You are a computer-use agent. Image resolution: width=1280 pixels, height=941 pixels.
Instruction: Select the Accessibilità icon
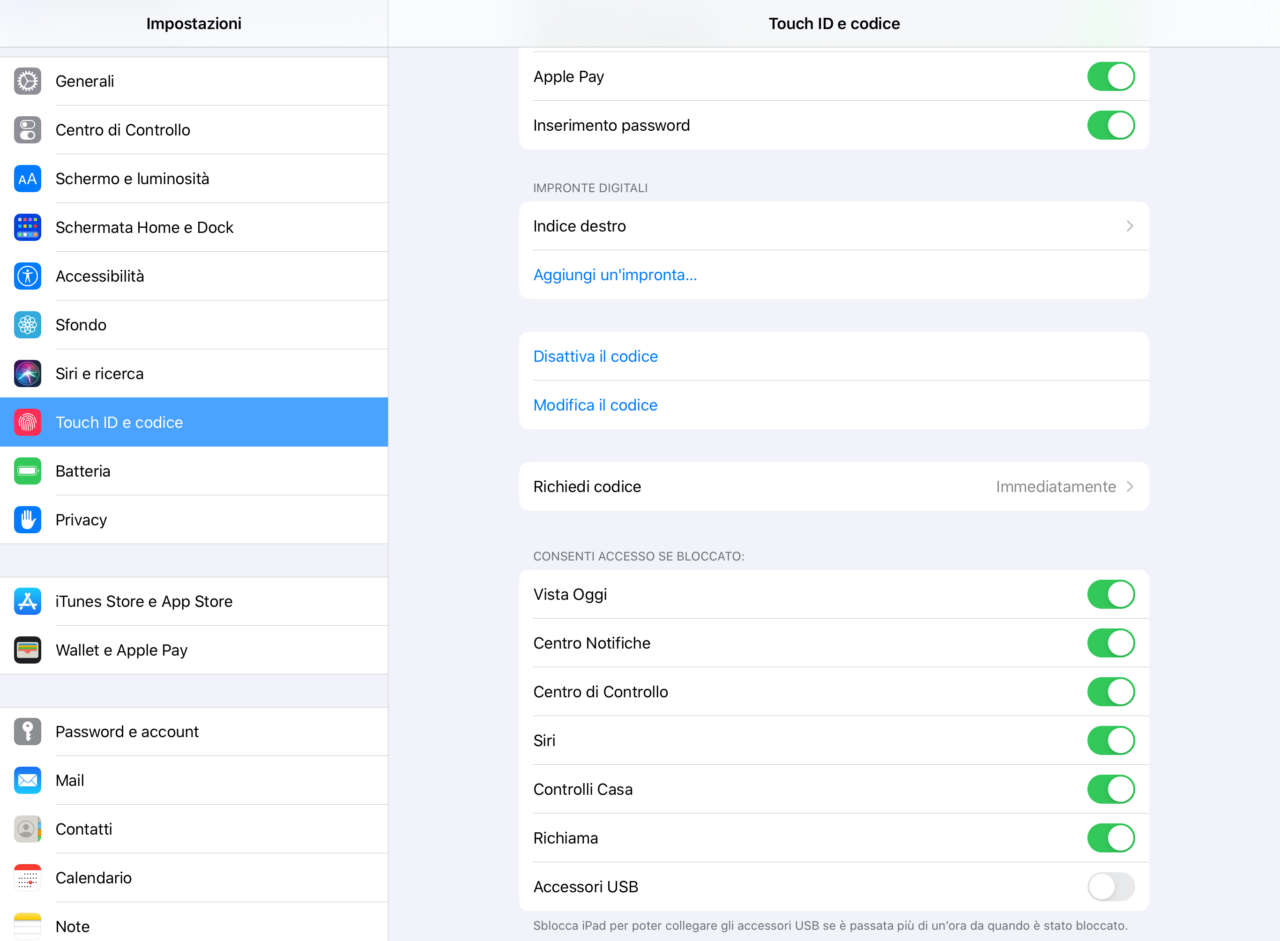(28, 276)
